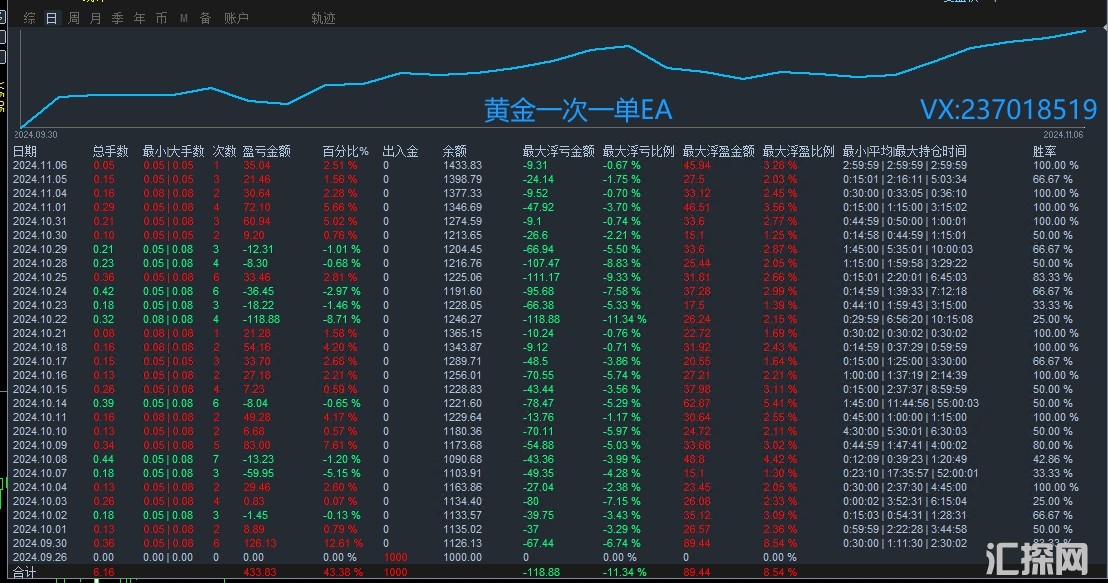Click total profit 433.83 in 合计 row

point(259,572)
